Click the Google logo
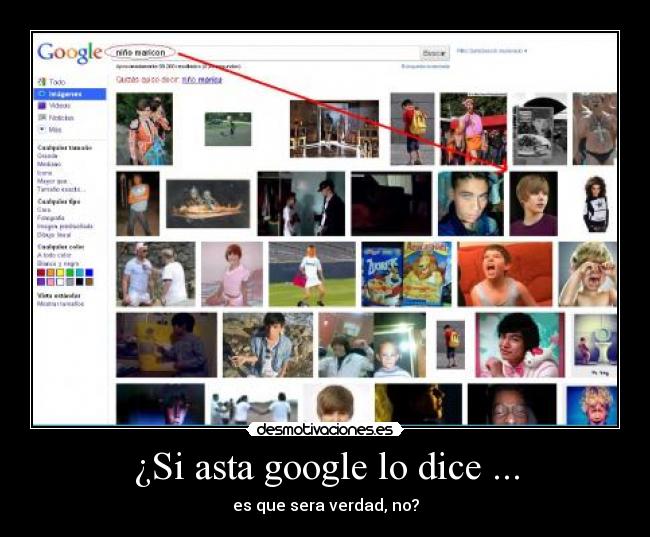 click(x=69, y=53)
